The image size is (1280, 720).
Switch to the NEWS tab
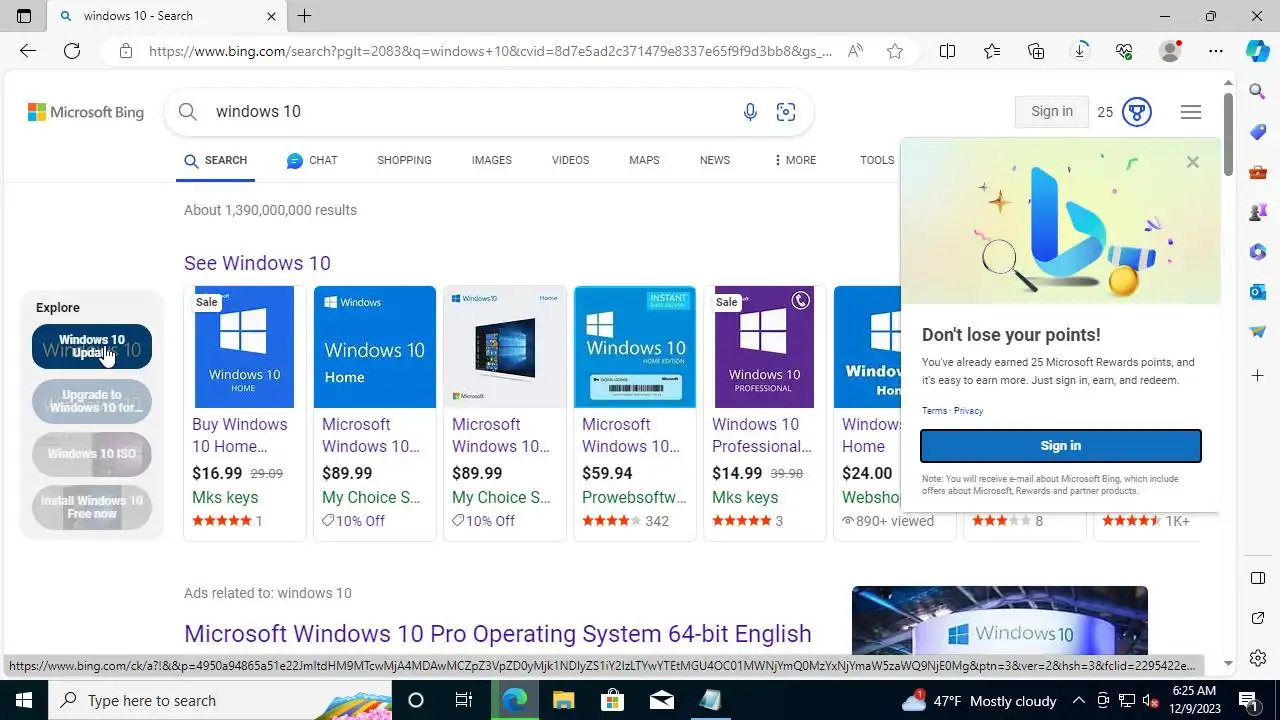click(x=715, y=160)
